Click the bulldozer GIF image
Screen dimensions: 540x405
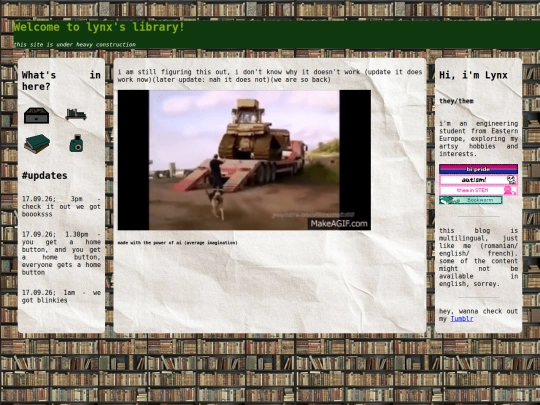pos(244,160)
